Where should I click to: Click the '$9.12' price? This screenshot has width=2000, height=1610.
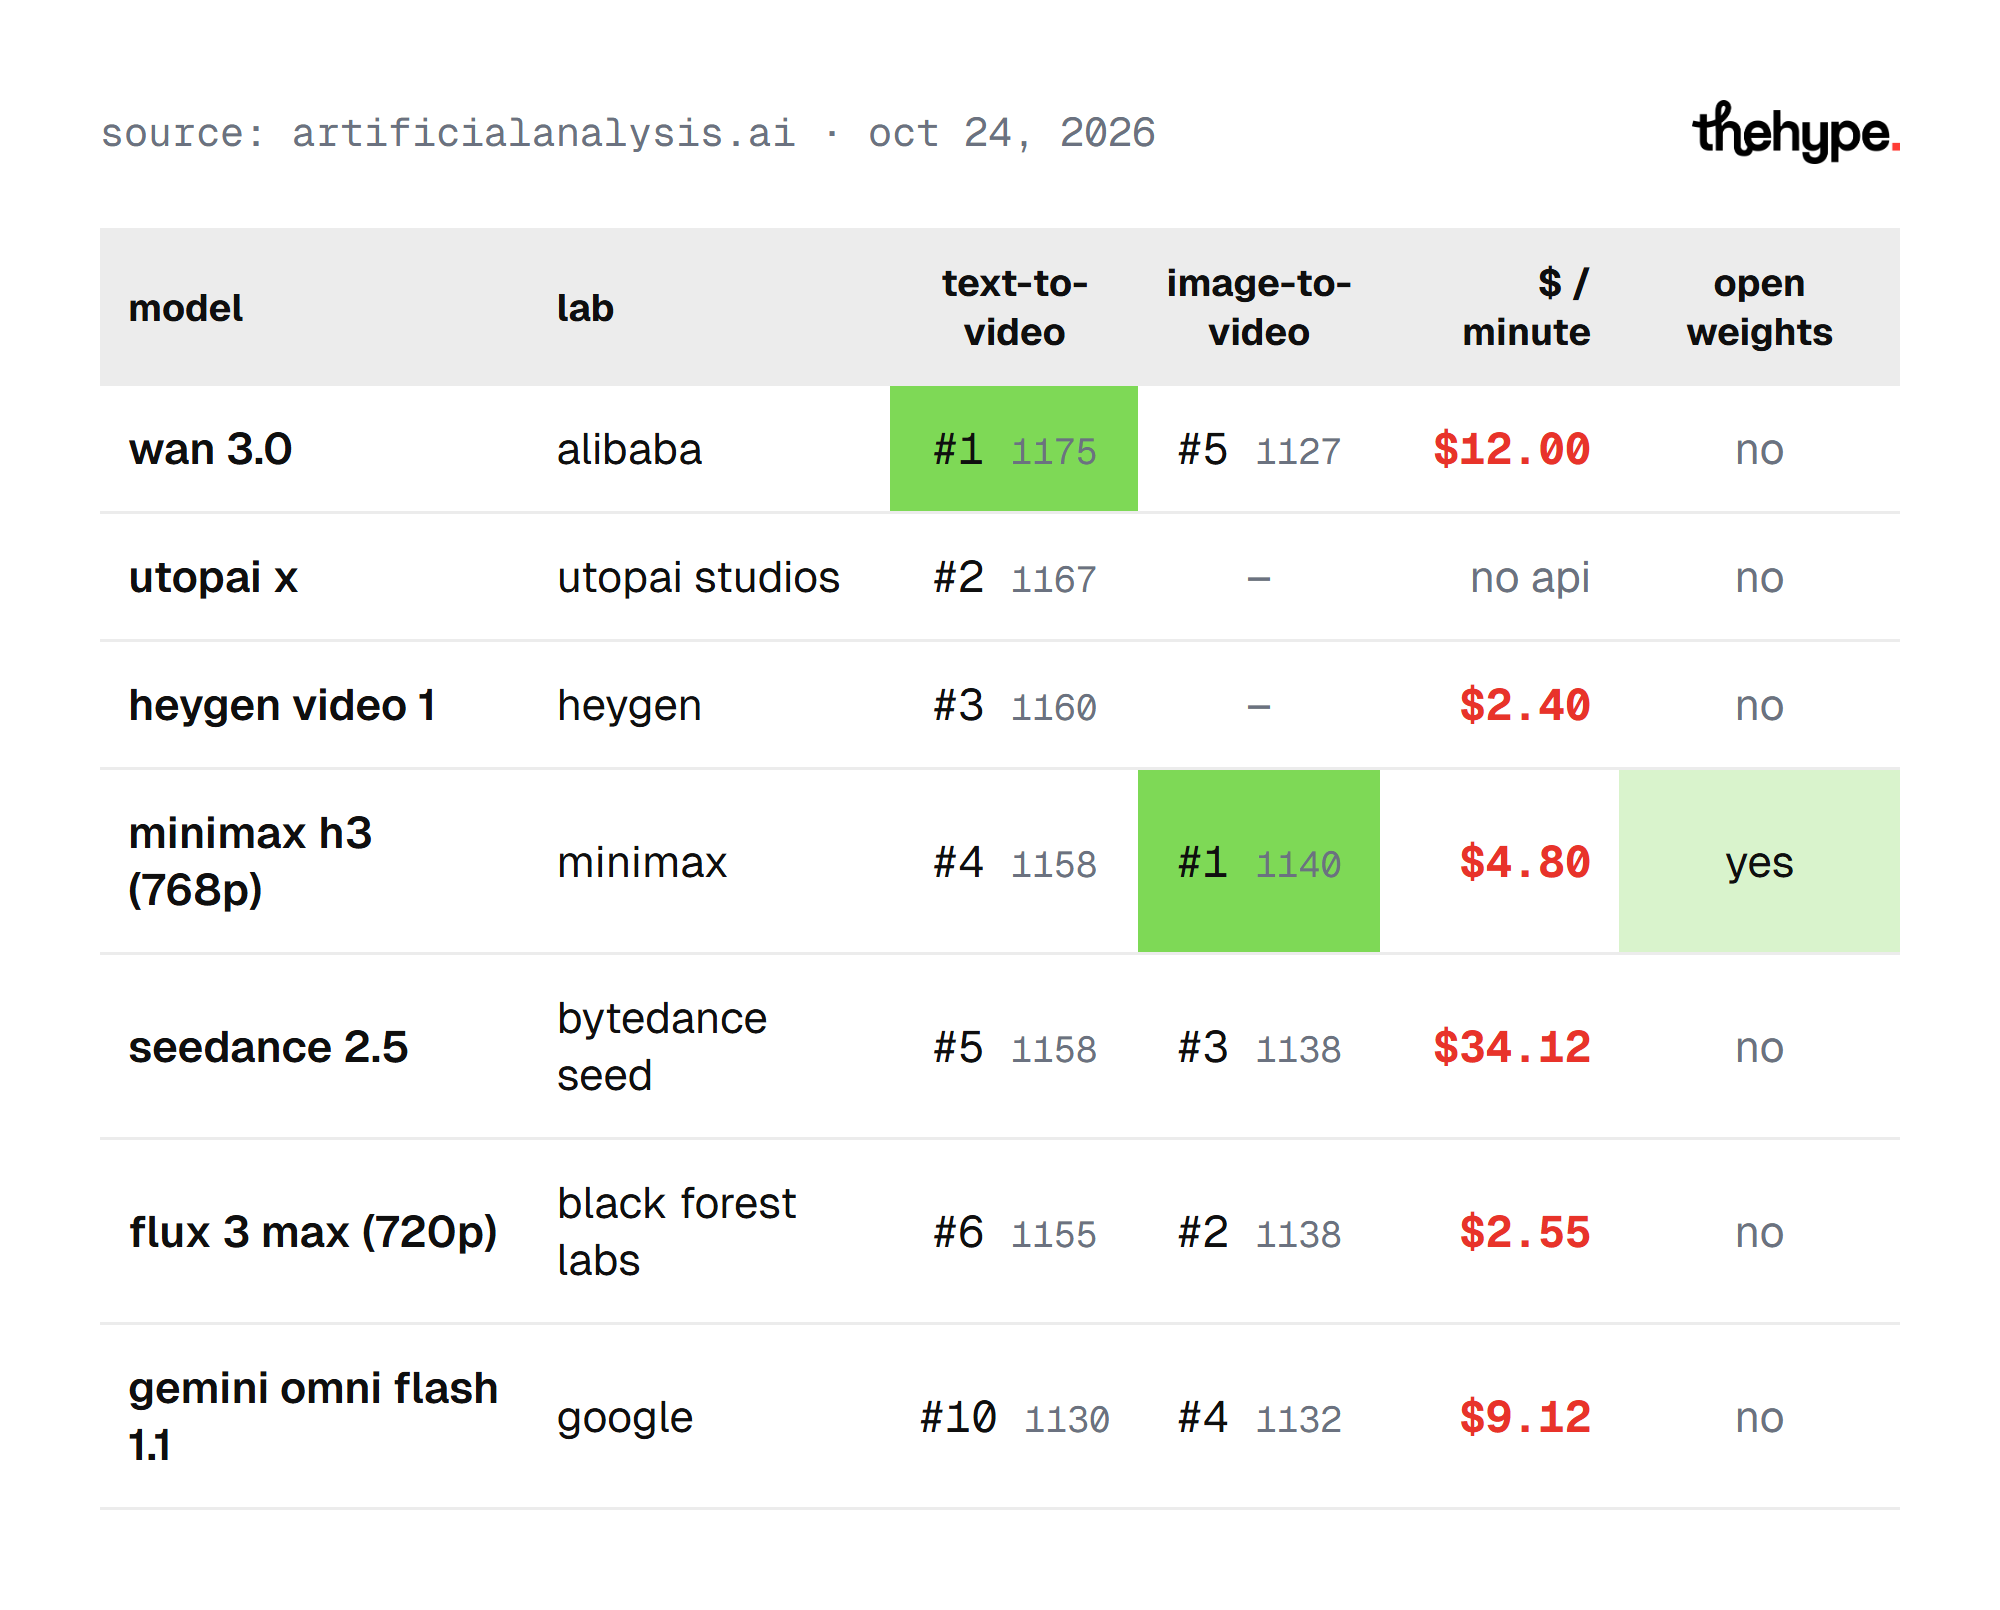(x=1524, y=1417)
